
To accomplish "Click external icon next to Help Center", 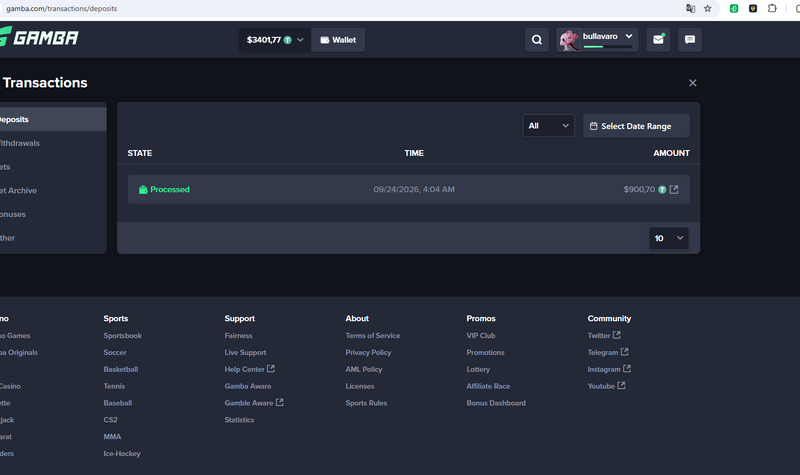I will pyautogui.click(x=271, y=368).
